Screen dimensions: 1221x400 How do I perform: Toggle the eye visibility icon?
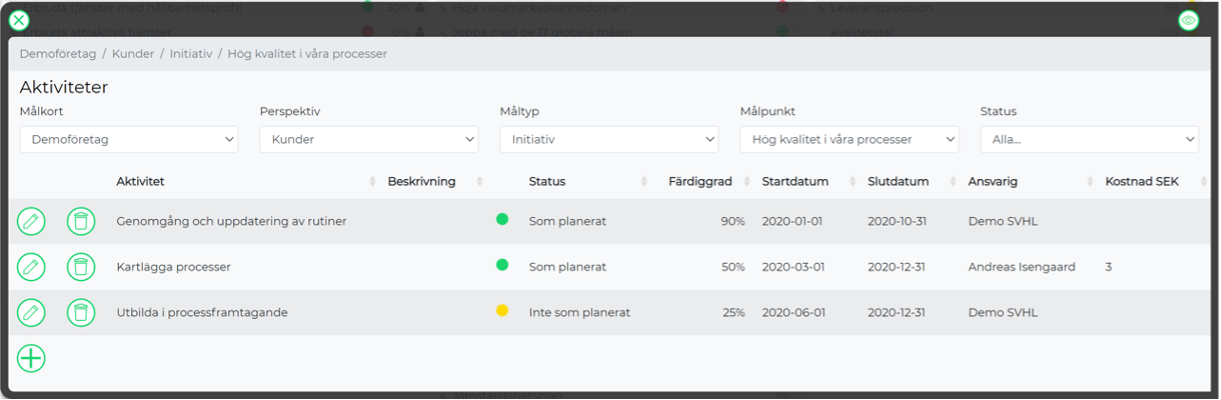tap(1188, 20)
